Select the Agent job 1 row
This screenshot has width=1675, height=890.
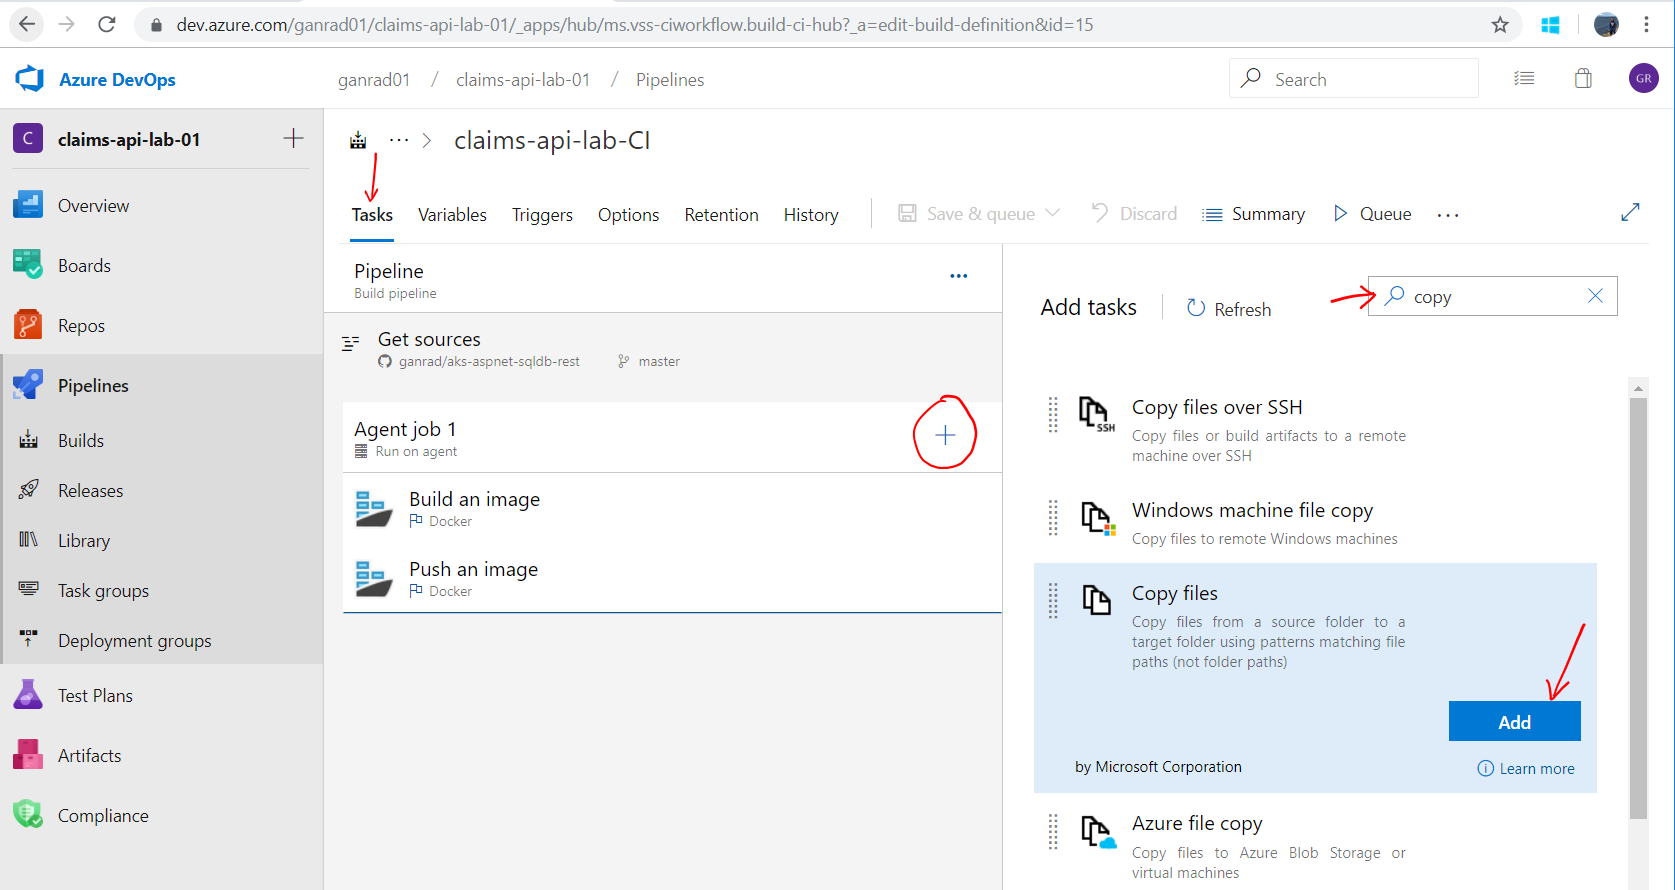coord(672,437)
